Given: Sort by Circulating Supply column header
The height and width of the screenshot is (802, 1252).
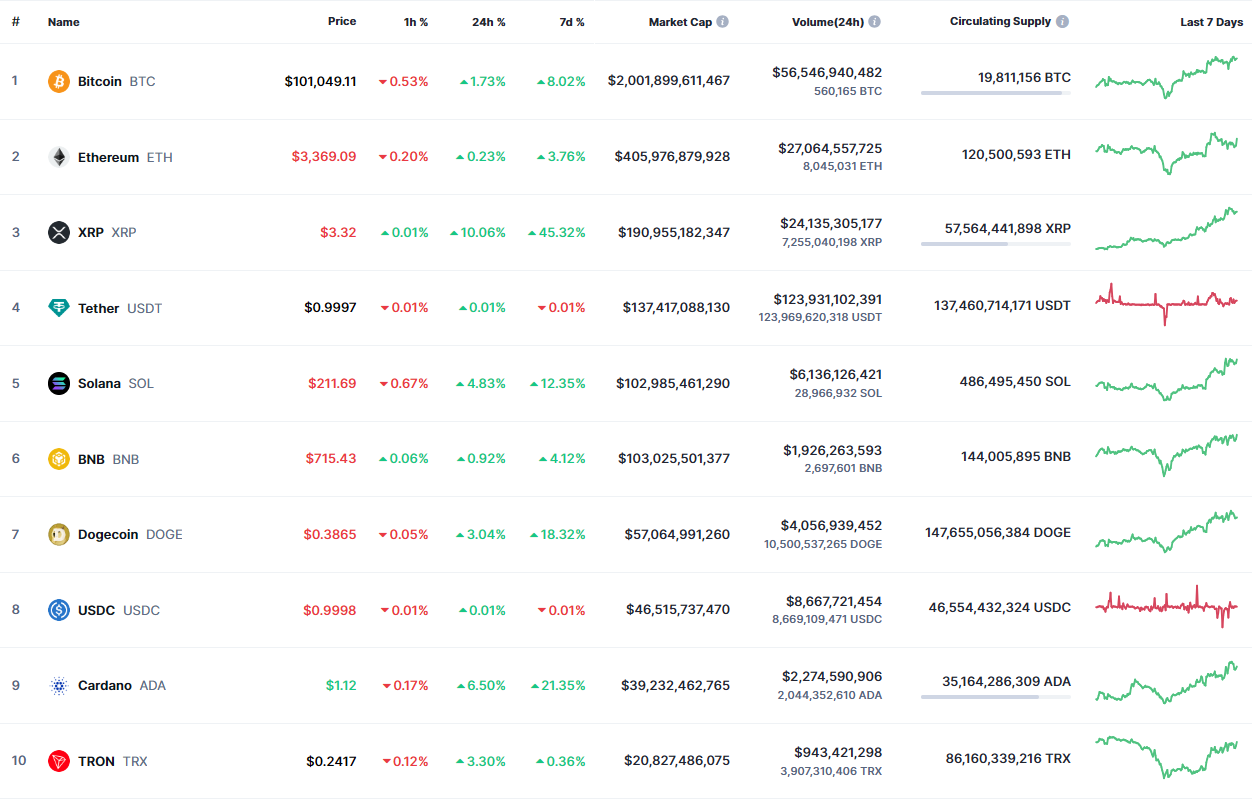Looking at the screenshot, I should [x=1000, y=21].
